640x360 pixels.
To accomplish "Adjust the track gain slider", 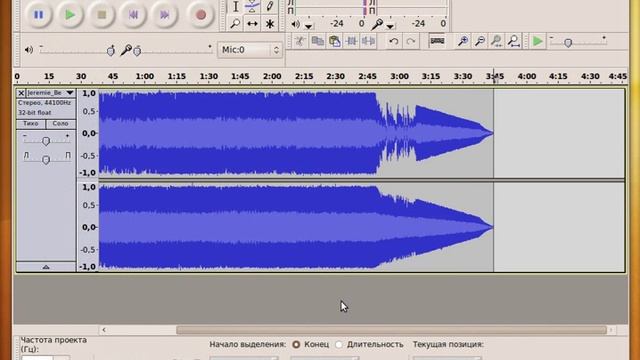I will click(x=46, y=141).
